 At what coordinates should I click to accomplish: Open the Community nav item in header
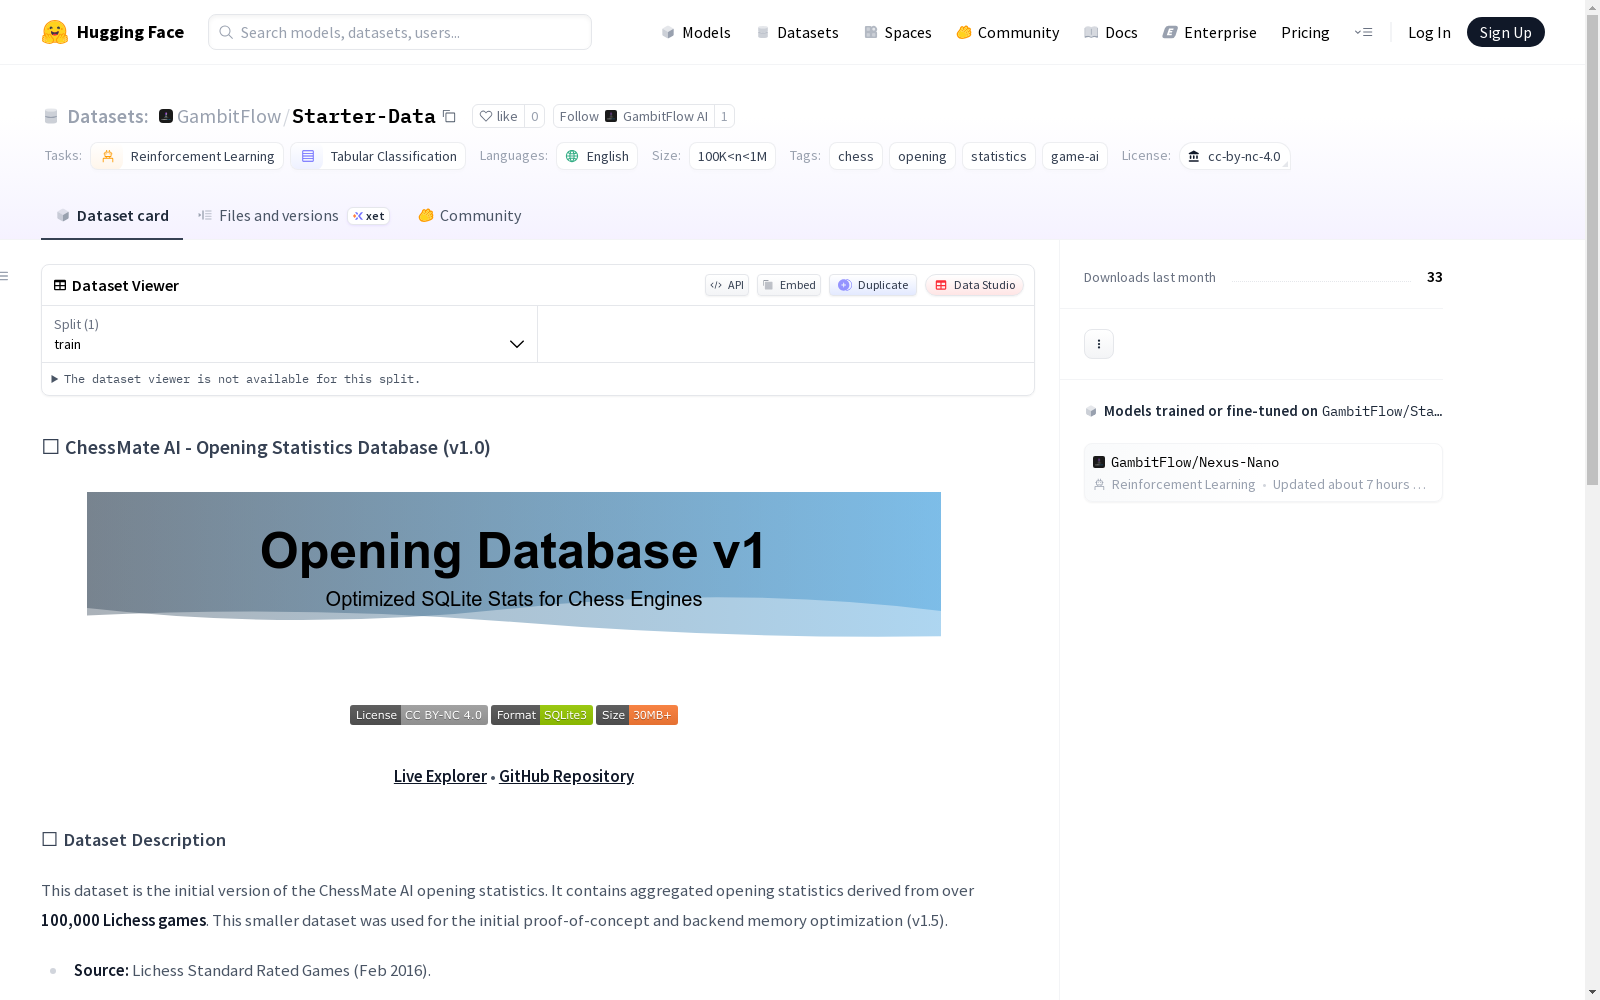pyautogui.click(x=1007, y=32)
